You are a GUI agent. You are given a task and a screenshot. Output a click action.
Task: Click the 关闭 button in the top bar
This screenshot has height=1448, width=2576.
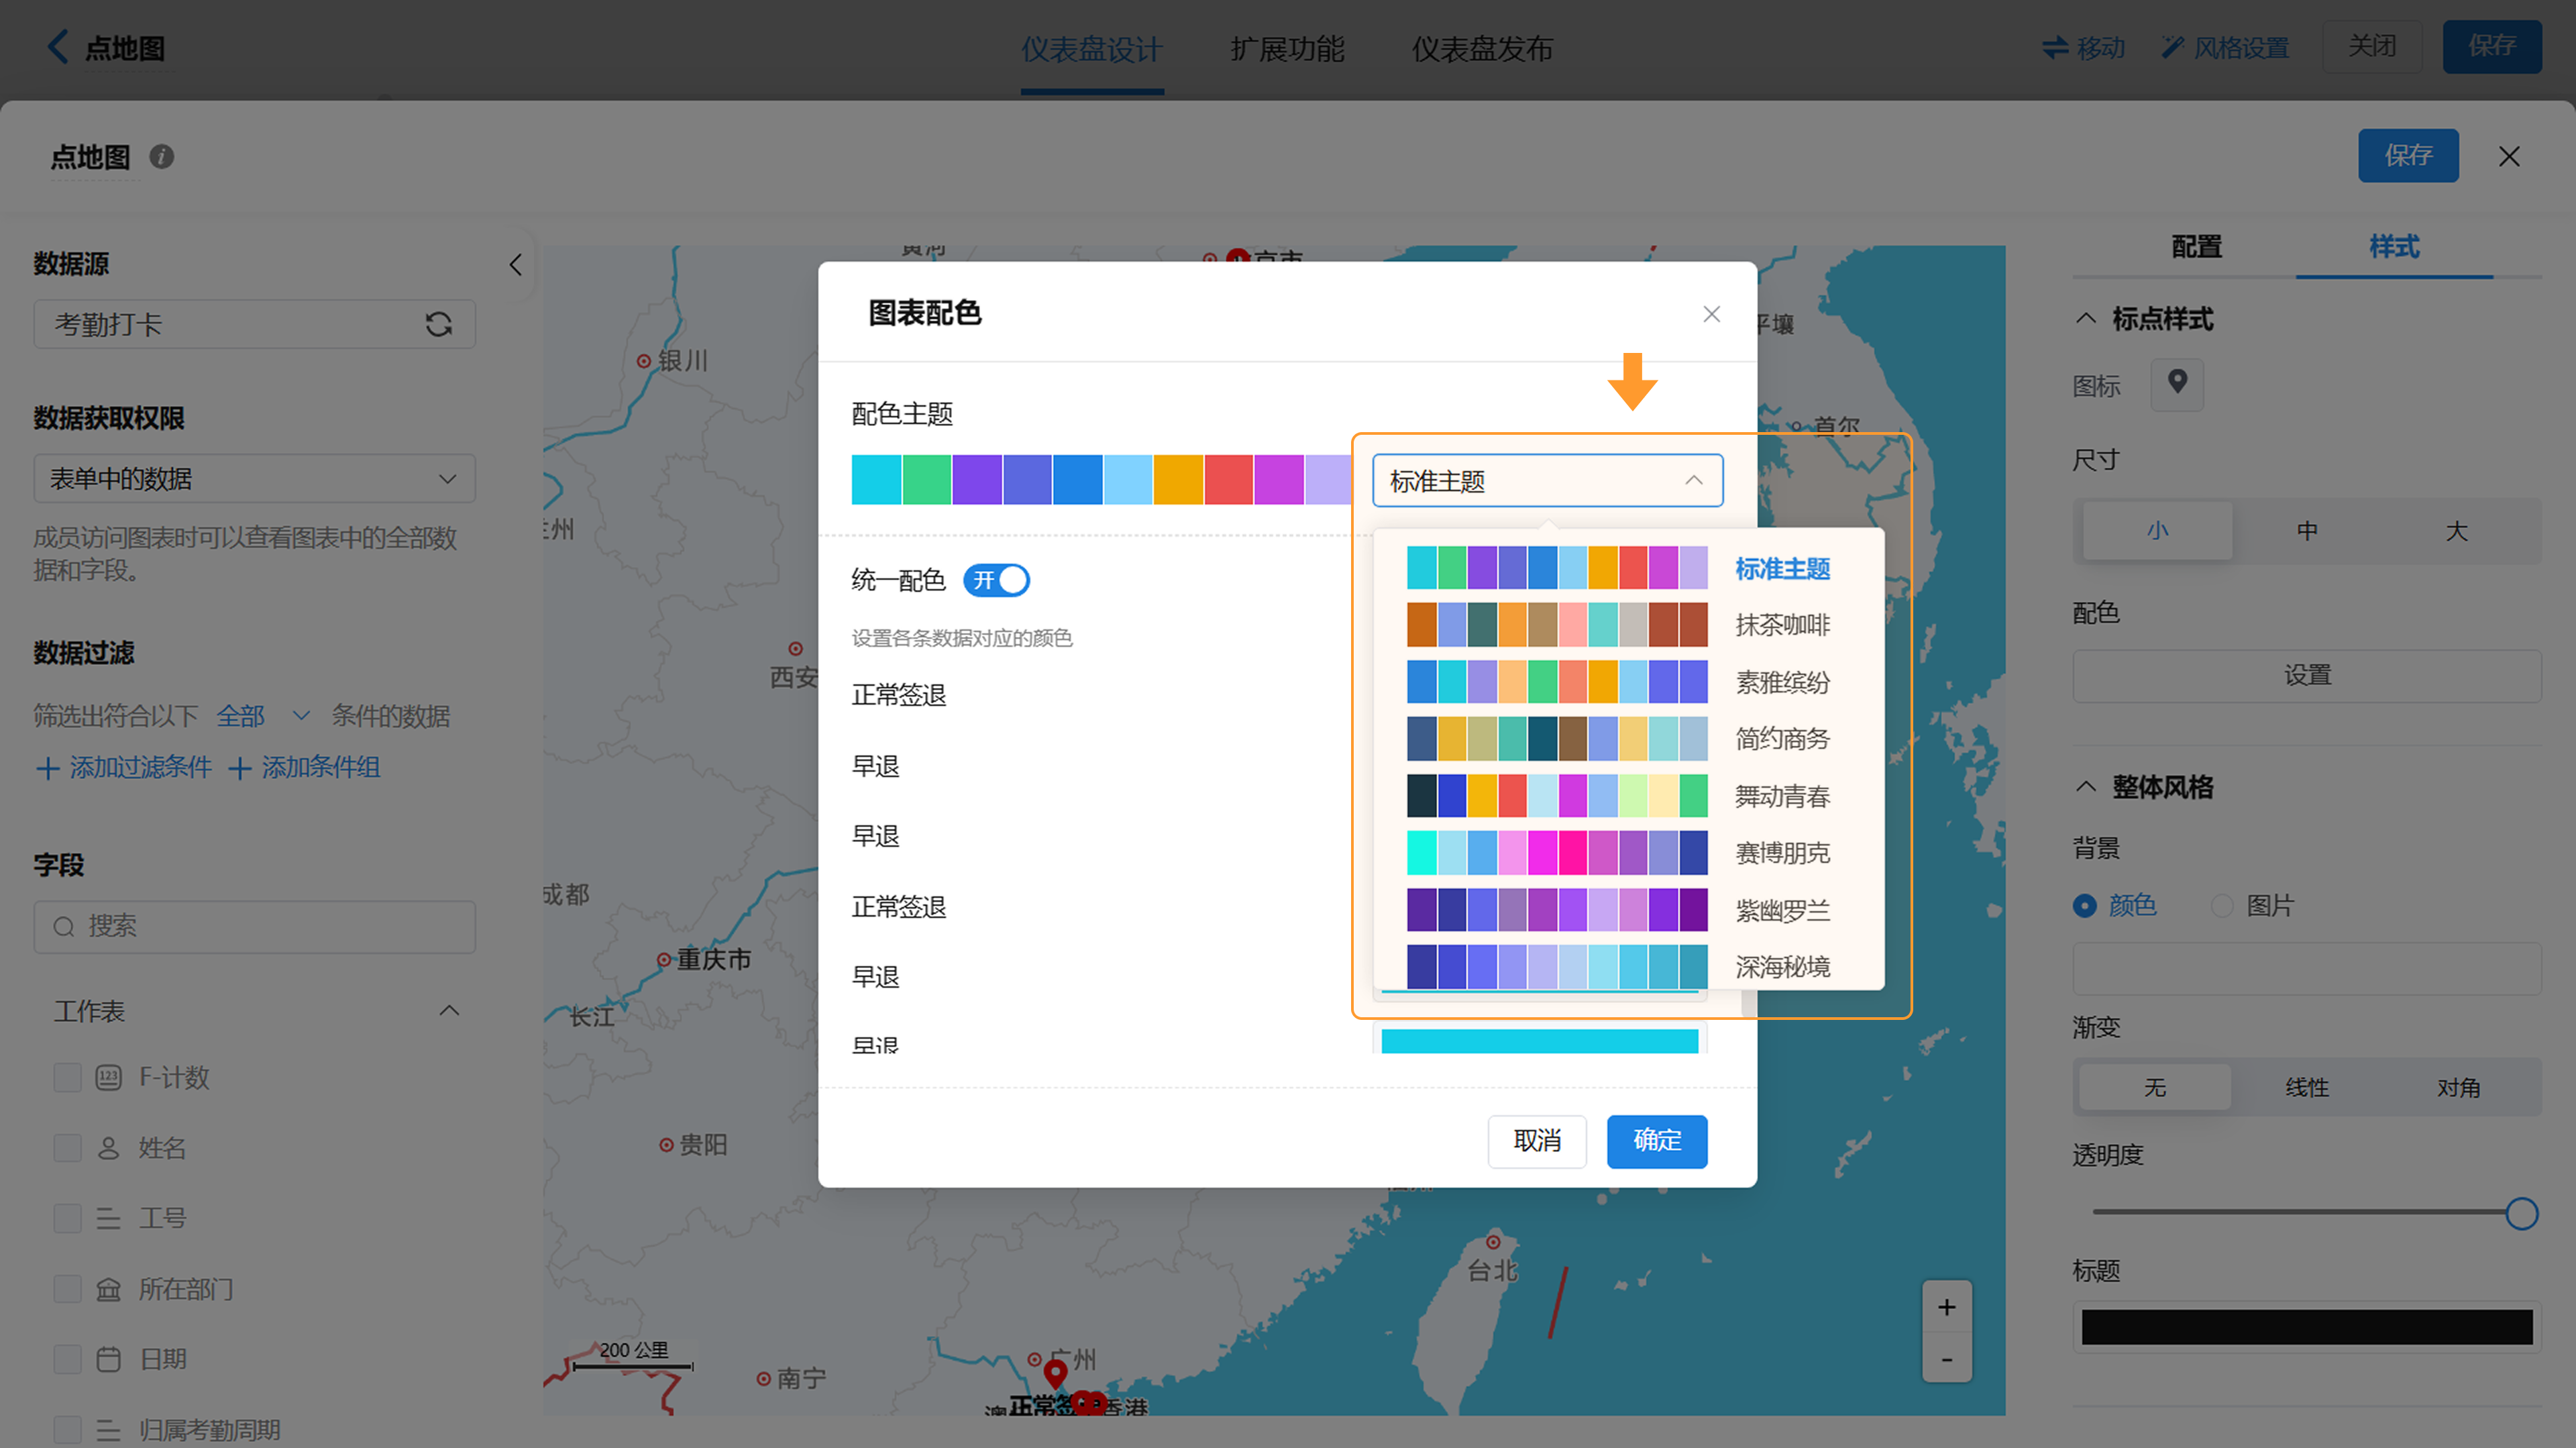click(x=2372, y=46)
